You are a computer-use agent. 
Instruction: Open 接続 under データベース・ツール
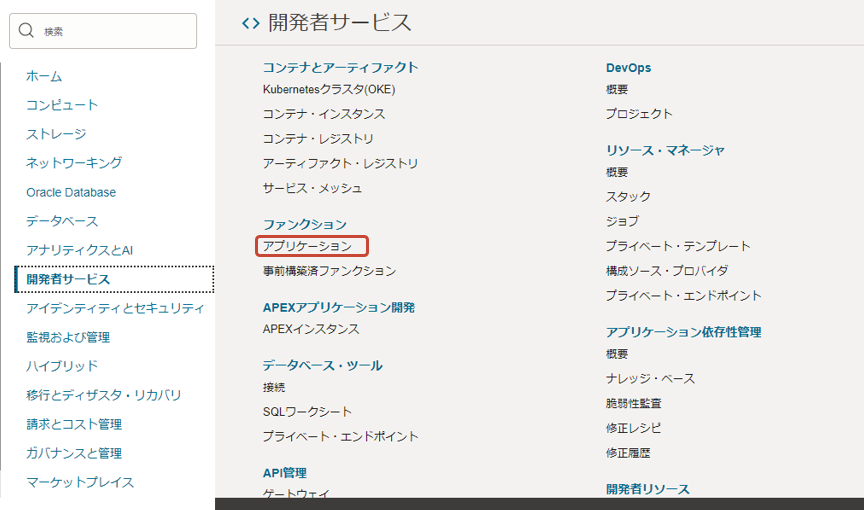click(x=273, y=387)
